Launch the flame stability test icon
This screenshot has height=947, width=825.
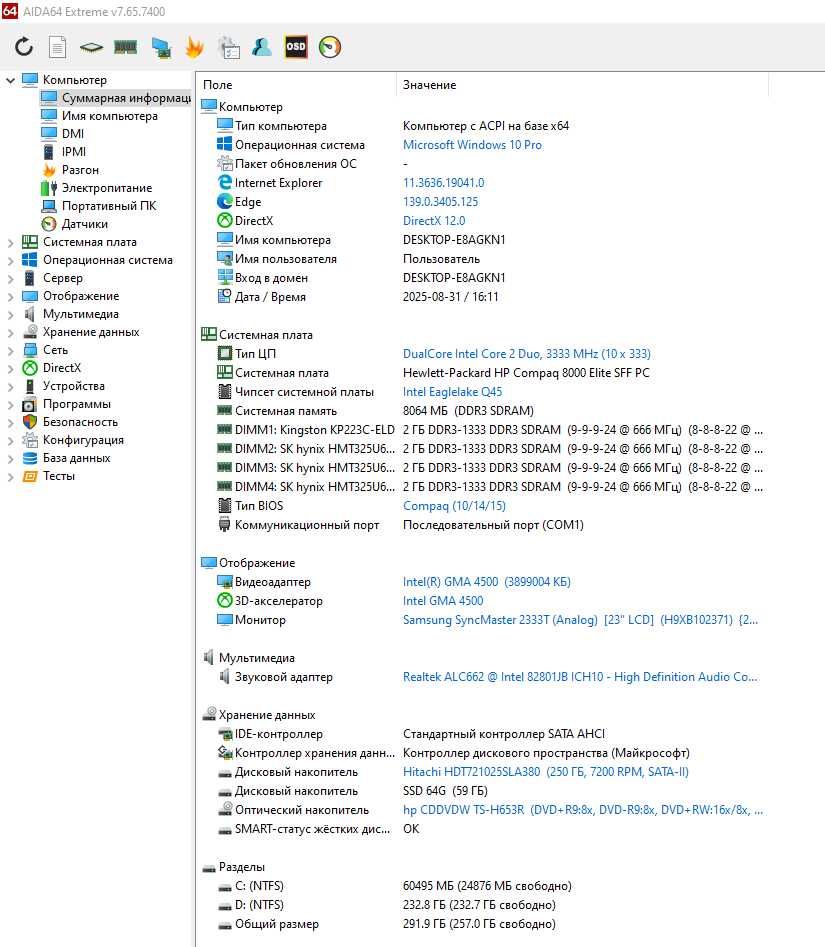pyautogui.click(x=194, y=47)
